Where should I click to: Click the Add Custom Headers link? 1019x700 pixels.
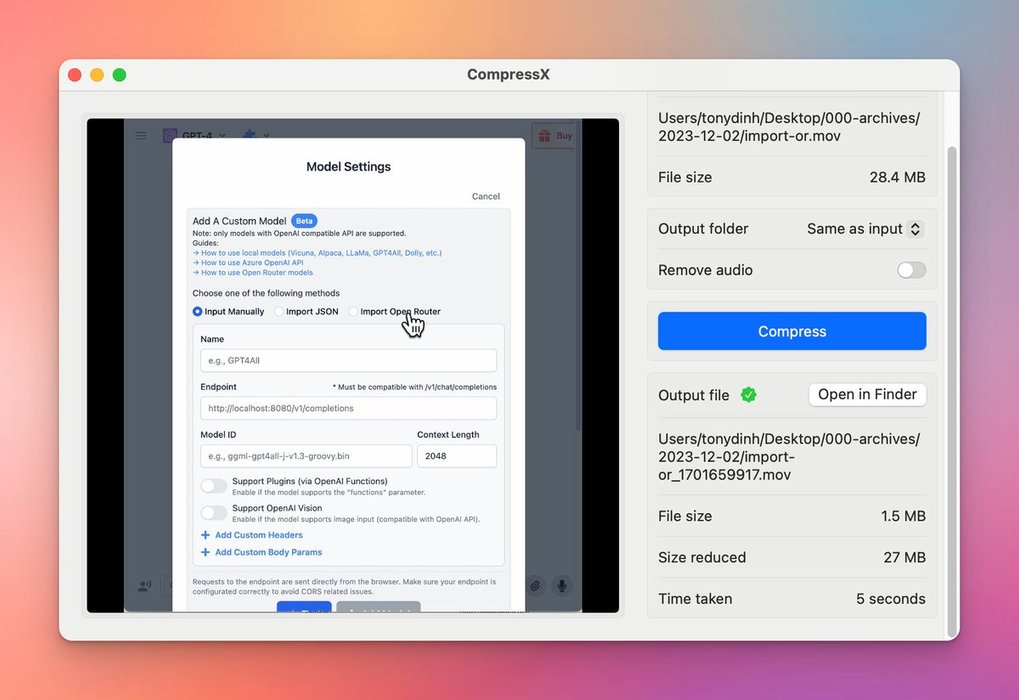[x=252, y=535]
